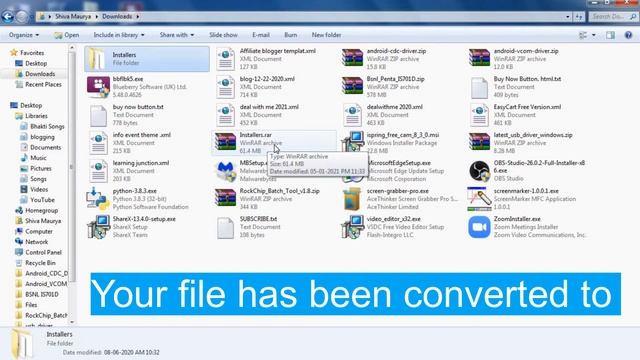Select Favorites in the navigation pane

32,53
